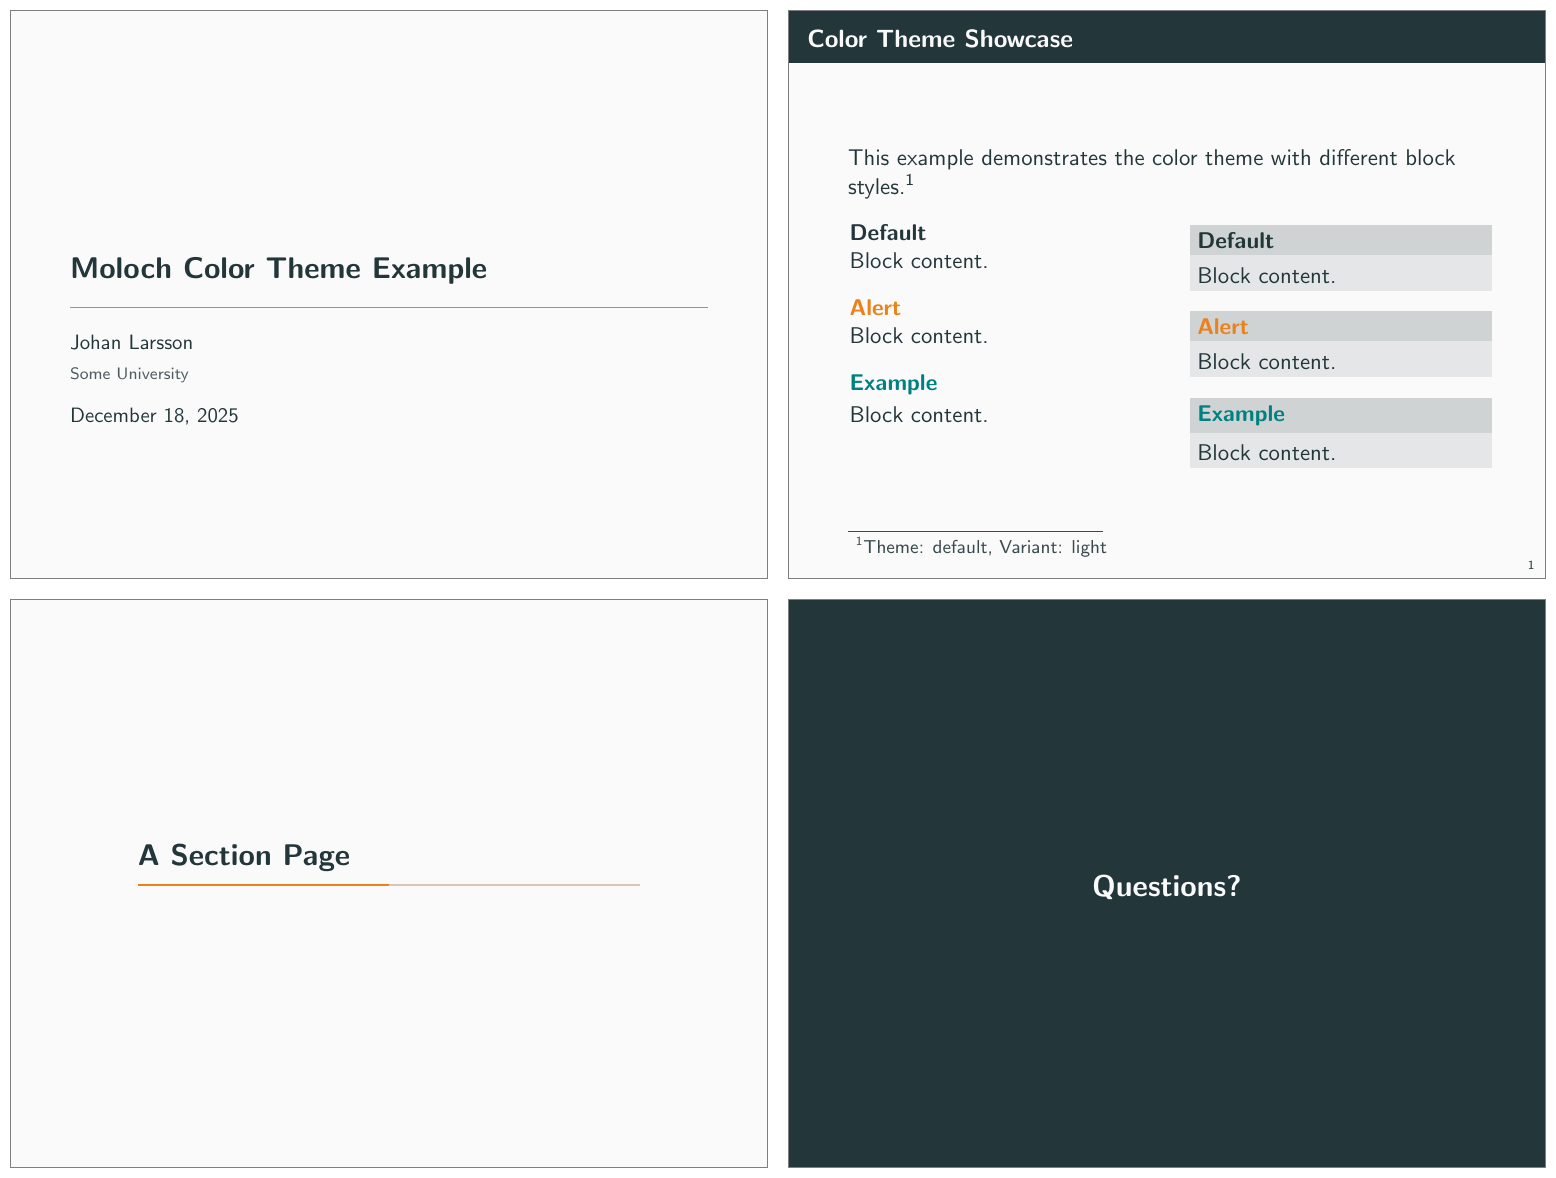The width and height of the screenshot is (1556, 1178).
Task: Click the shaded 'Alert' block title bar
Action: 1339,326
